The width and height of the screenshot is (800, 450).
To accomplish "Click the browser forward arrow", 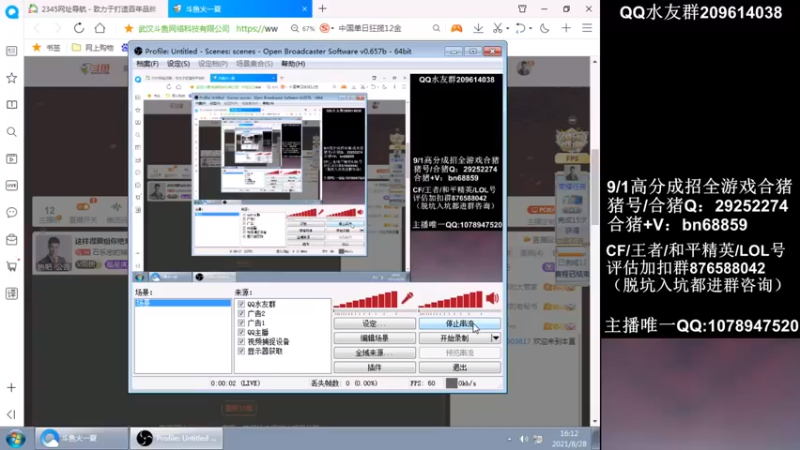I will 57,29.
